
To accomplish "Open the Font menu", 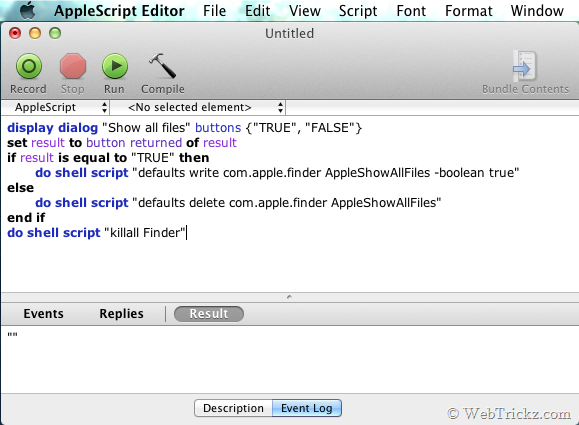I will (411, 11).
